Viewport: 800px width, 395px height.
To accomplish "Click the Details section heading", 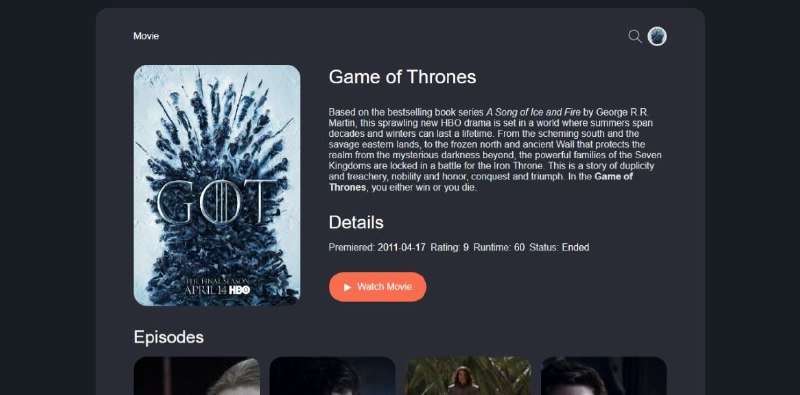I will click(356, 223).
